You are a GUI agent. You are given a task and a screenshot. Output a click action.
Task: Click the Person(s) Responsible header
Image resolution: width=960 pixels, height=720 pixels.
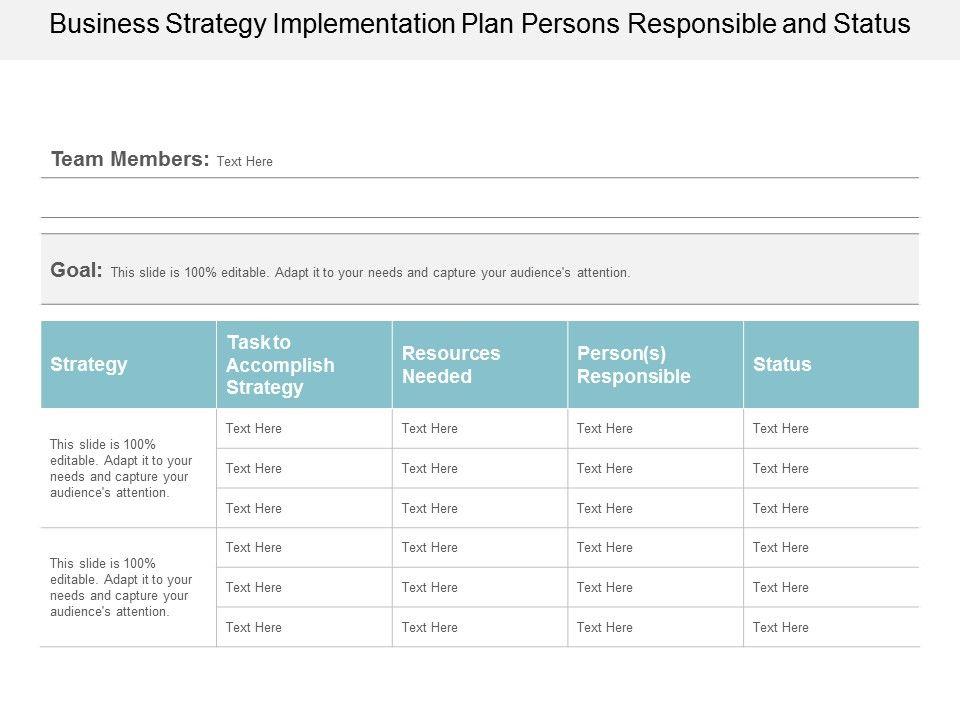[x=634, y=364]
